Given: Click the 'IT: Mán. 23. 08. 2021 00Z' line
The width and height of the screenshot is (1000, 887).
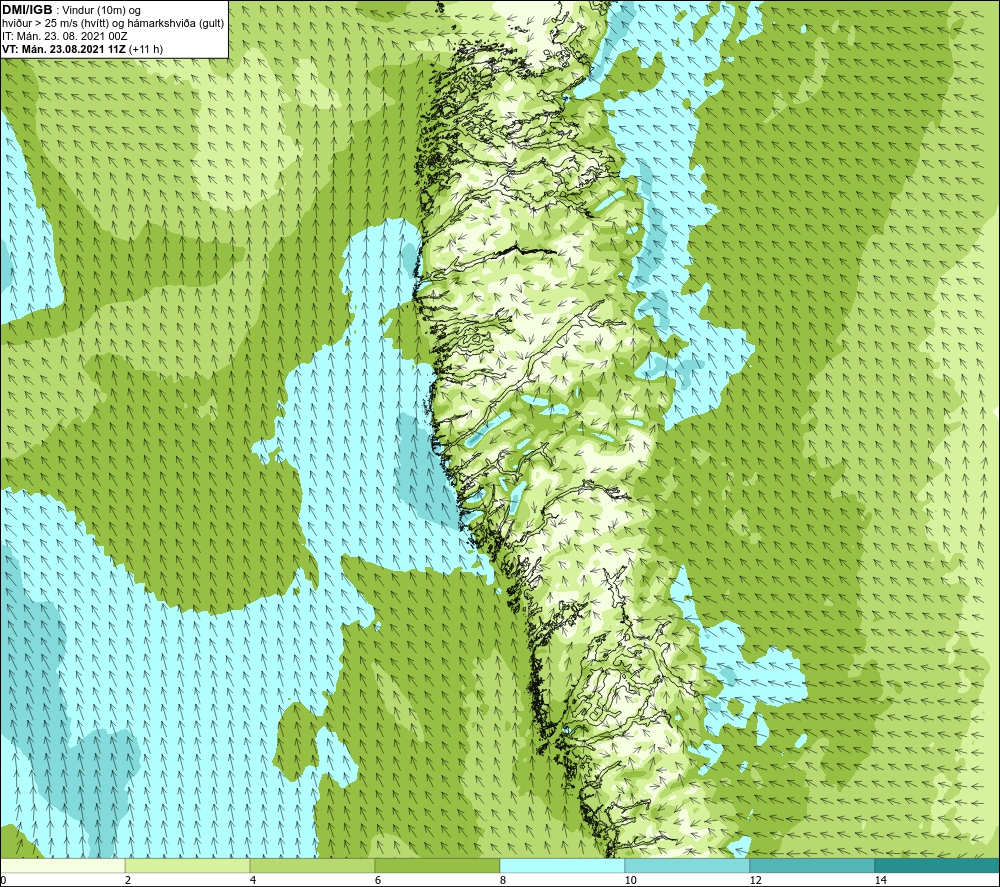Looking at the screenshot, I should (x=64, y=36).
